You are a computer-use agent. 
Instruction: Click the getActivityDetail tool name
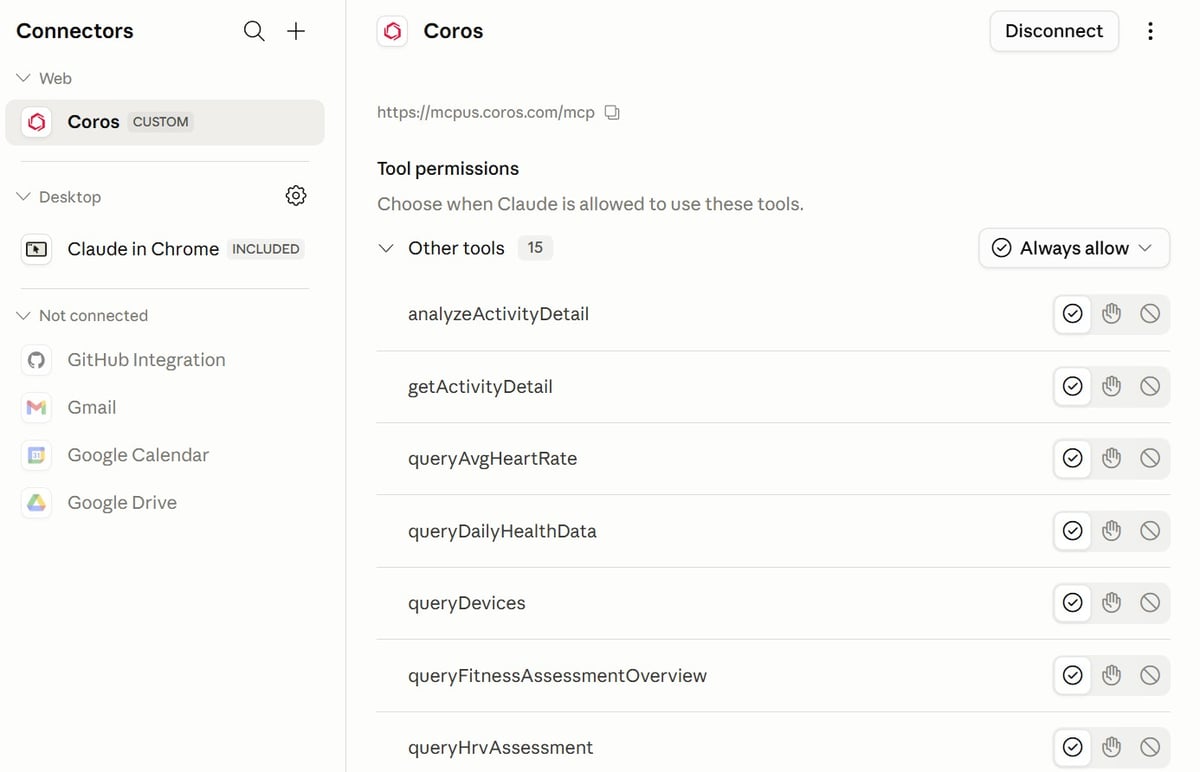480,386
